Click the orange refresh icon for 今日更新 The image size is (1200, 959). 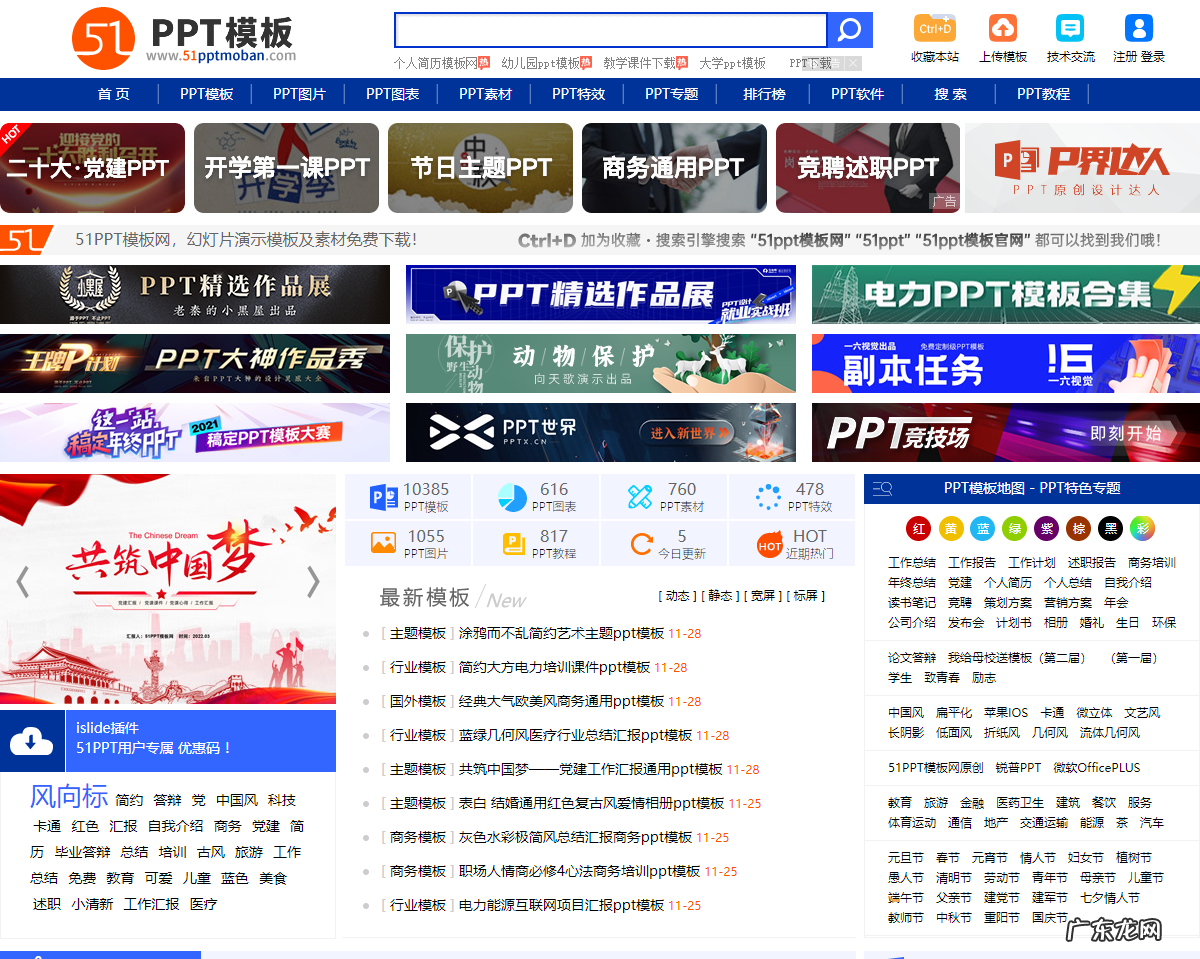644,544
